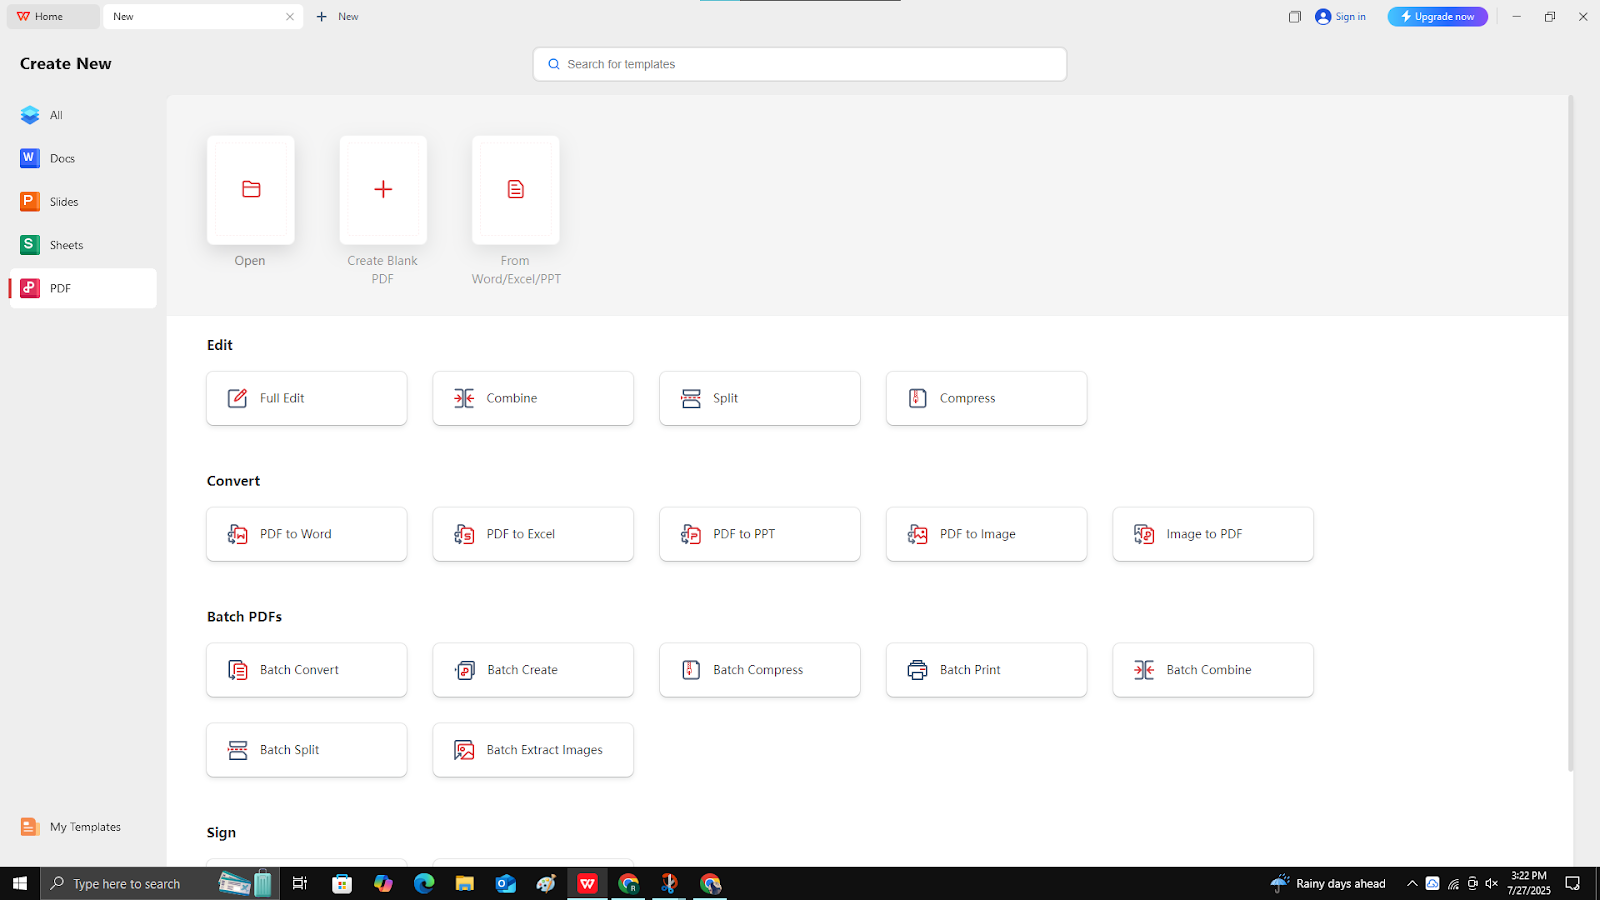
Task: Click the Search for templates field
Action: [800, 64]
